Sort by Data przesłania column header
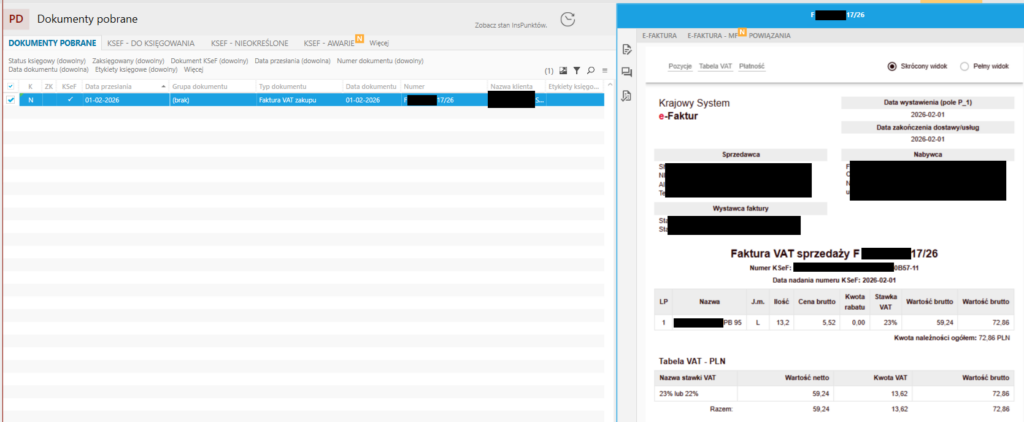 [110, 87]
